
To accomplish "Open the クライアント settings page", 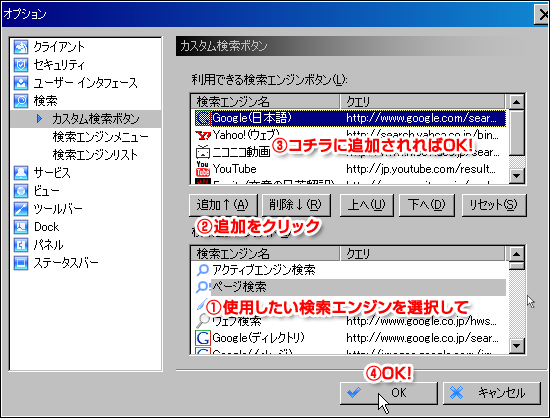I will [59, 47].
